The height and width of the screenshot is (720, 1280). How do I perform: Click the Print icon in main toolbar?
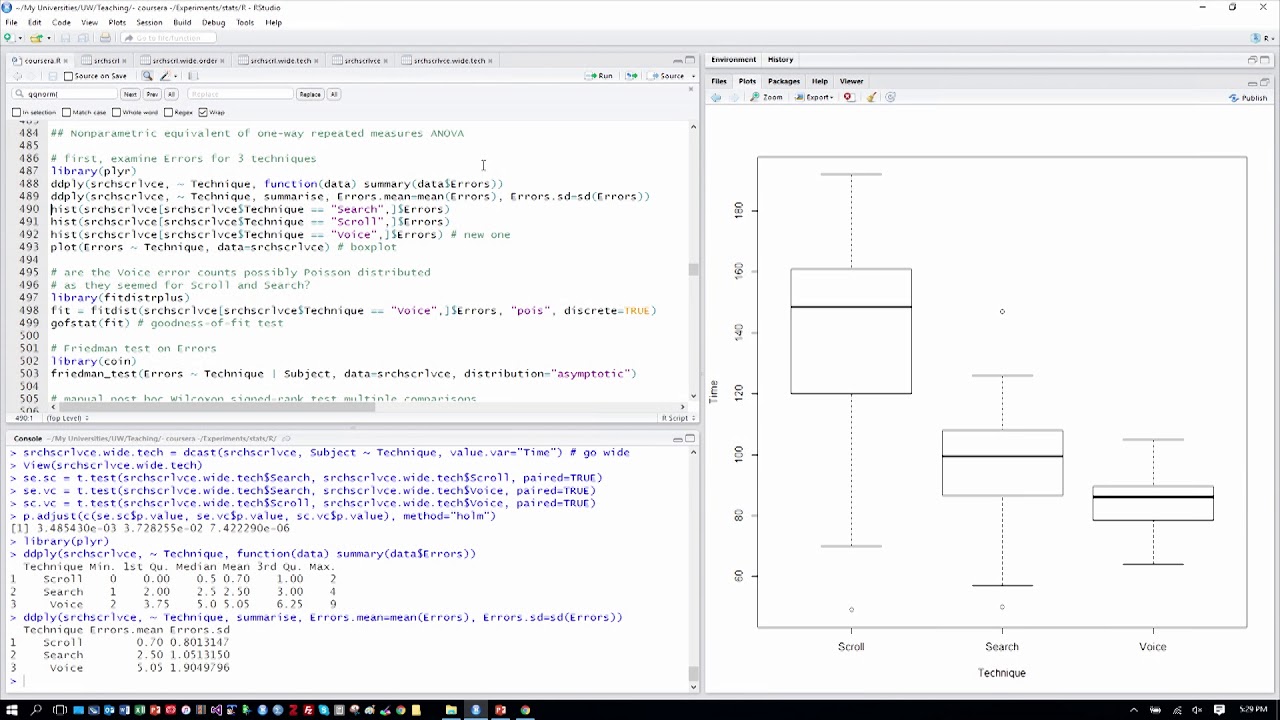tap(105, 38)
